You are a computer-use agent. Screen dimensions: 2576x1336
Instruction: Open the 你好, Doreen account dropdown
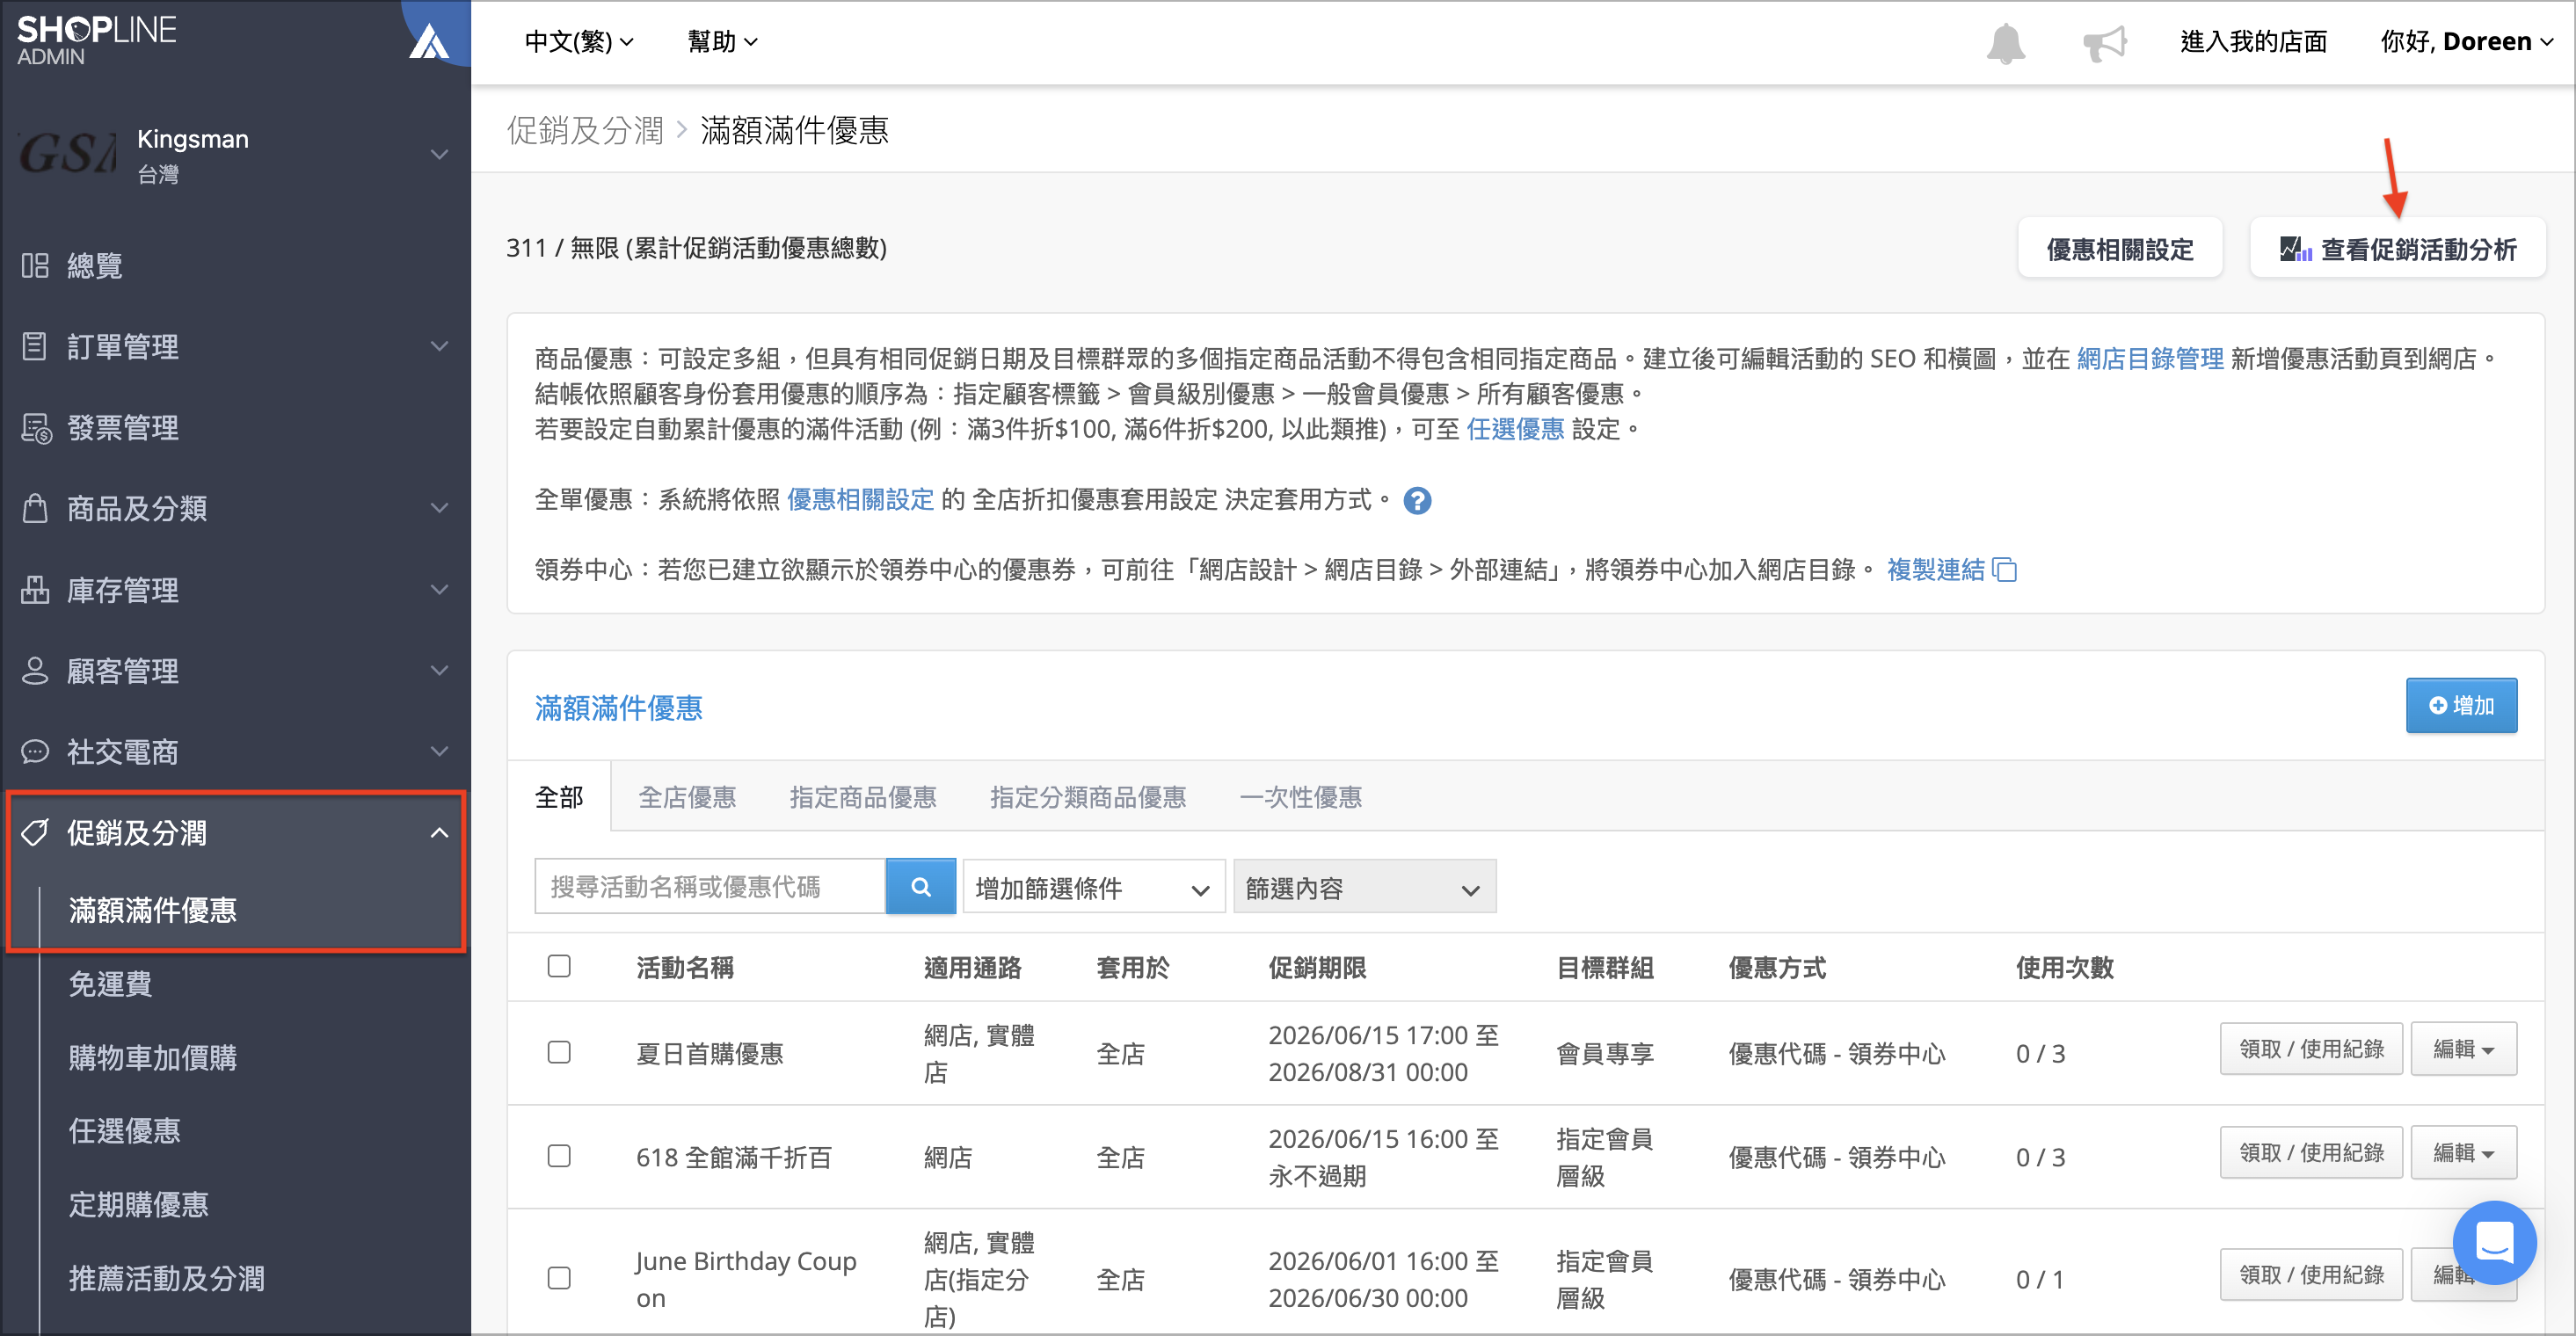coord(2467,41)
